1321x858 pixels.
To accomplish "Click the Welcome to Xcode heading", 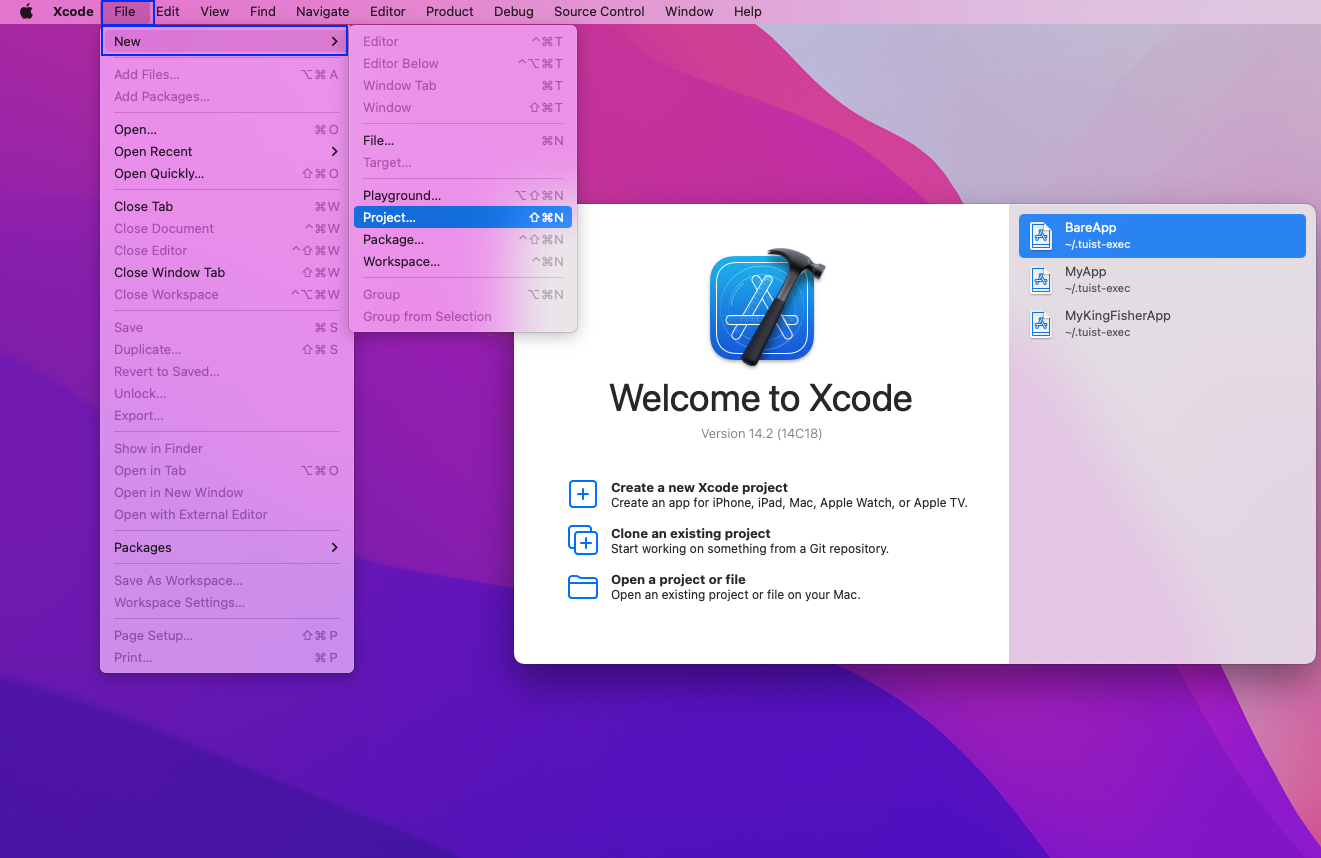I will [x=761, y=398].
